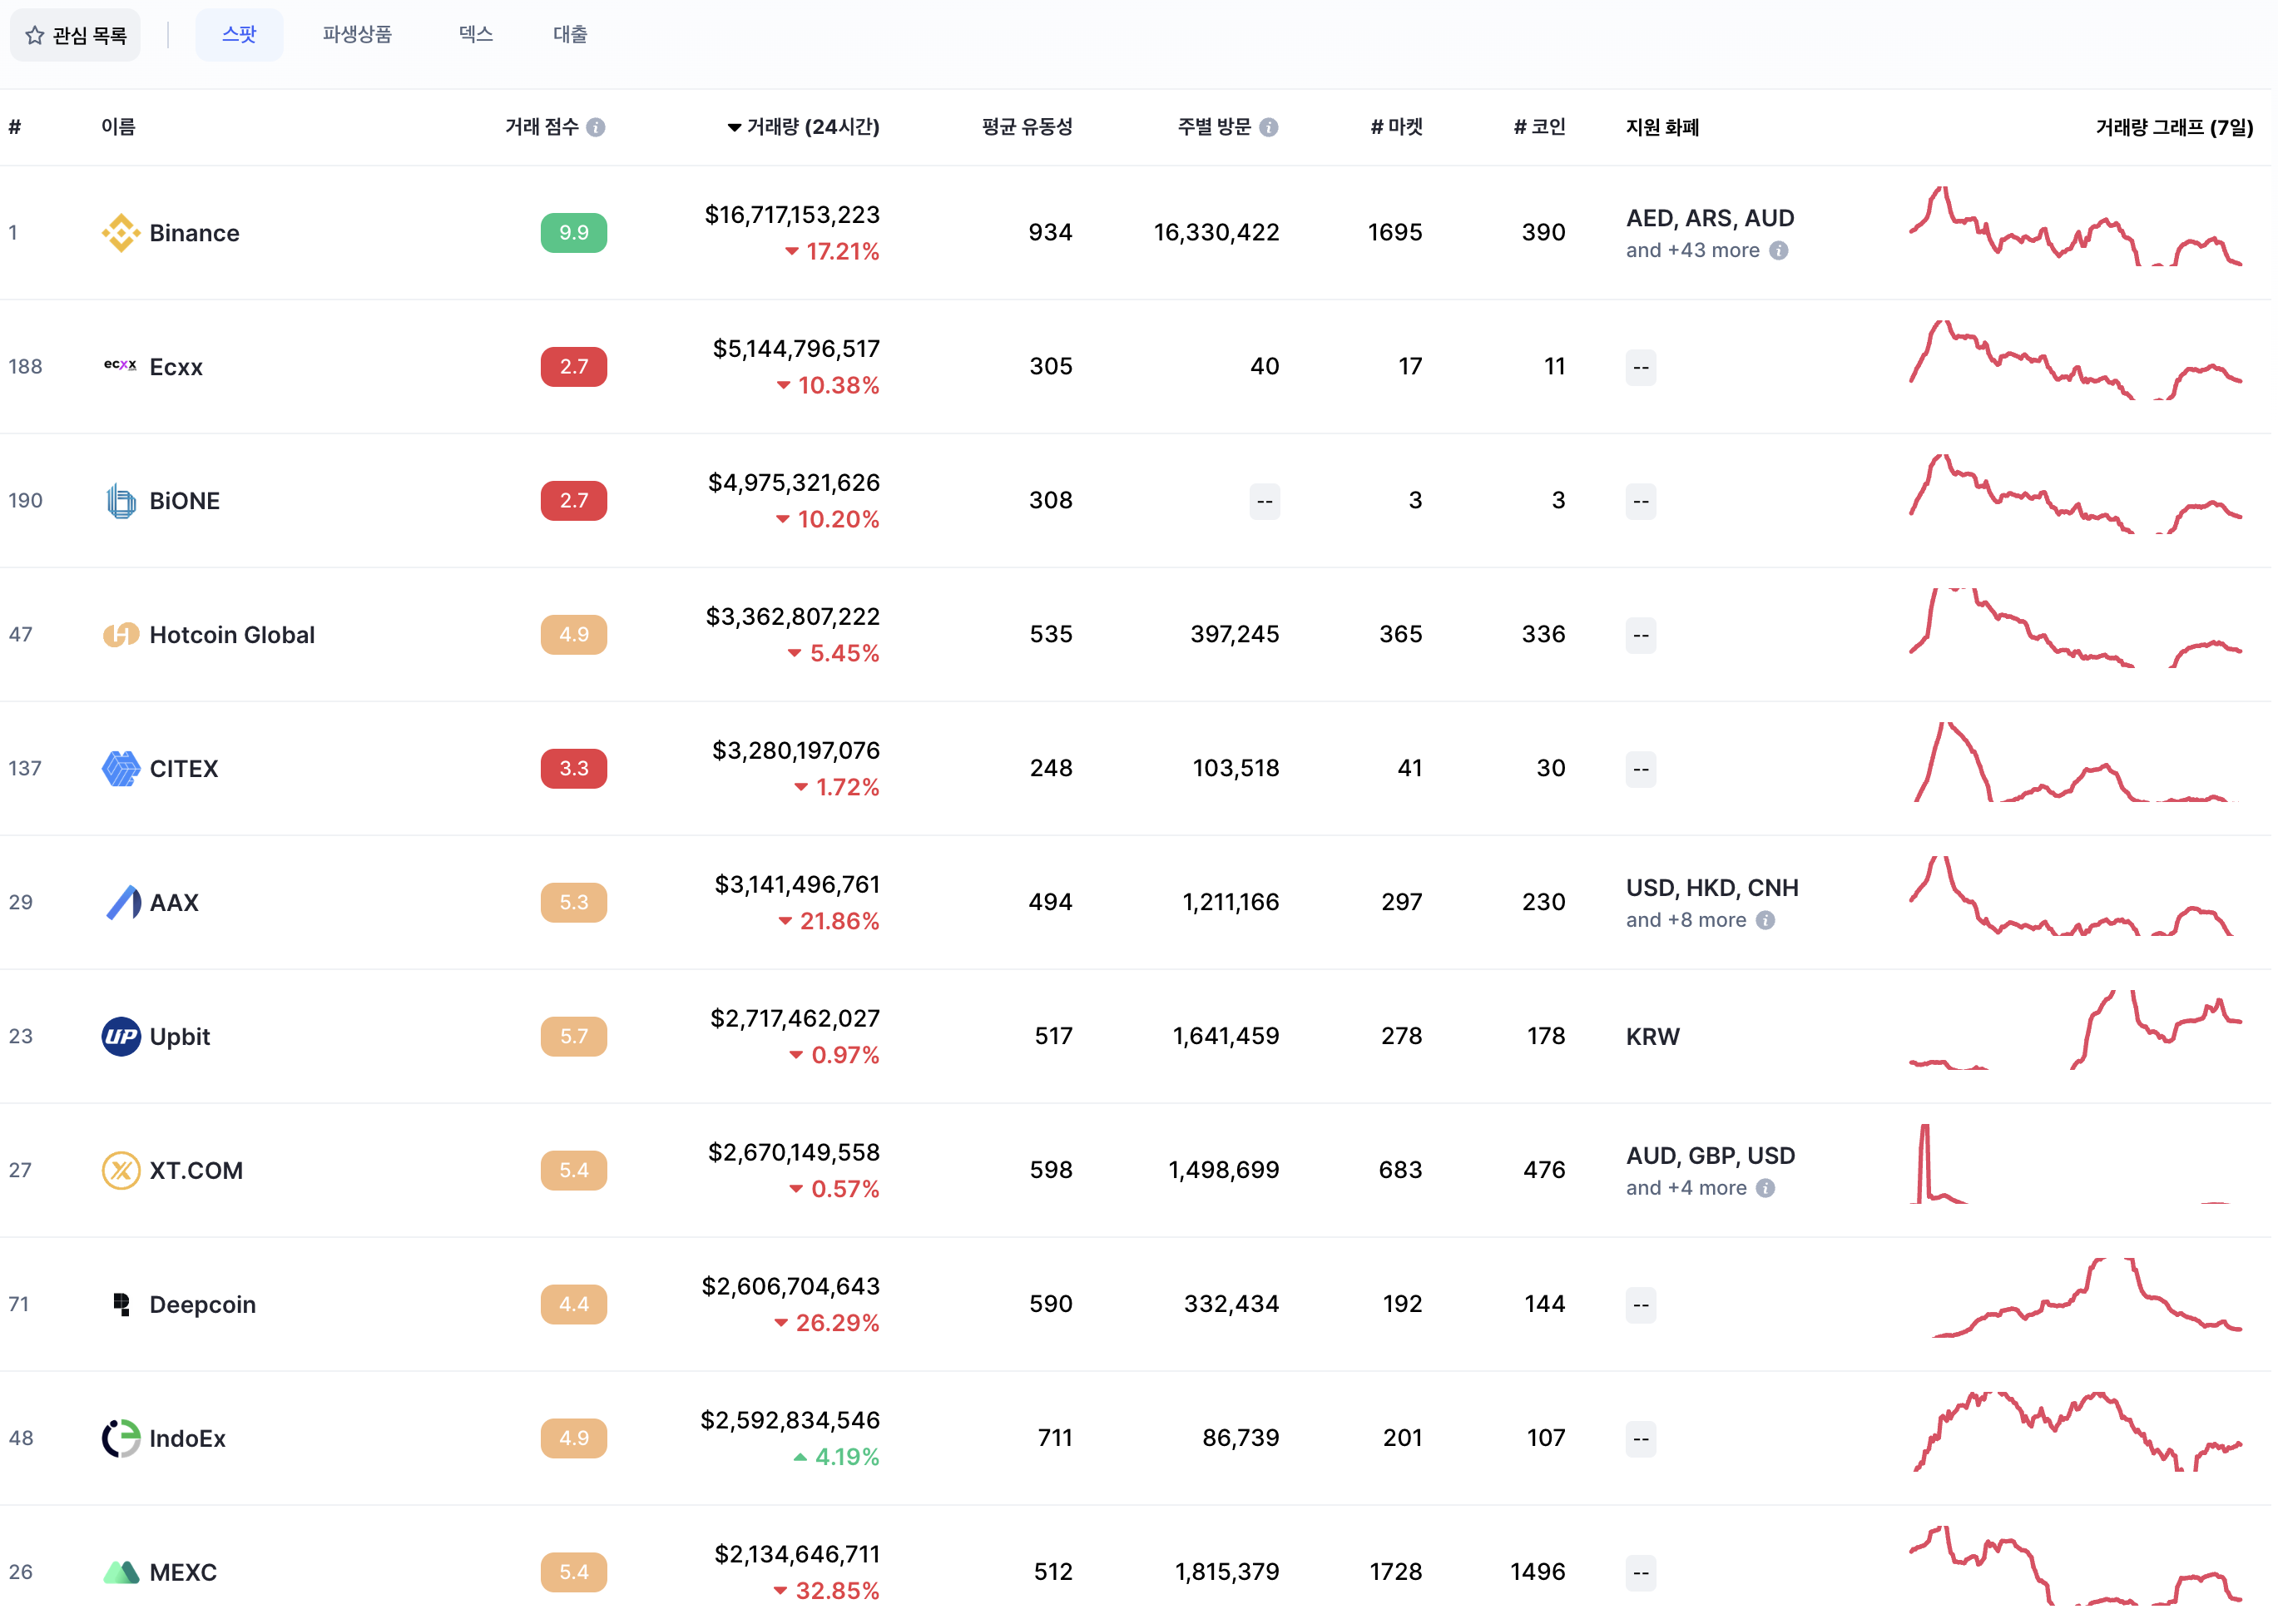Open the Deepcoin exchange link
The width and height of the screenshot is (2278, 1624).
pyautogui.click(x=202, y=1304)
